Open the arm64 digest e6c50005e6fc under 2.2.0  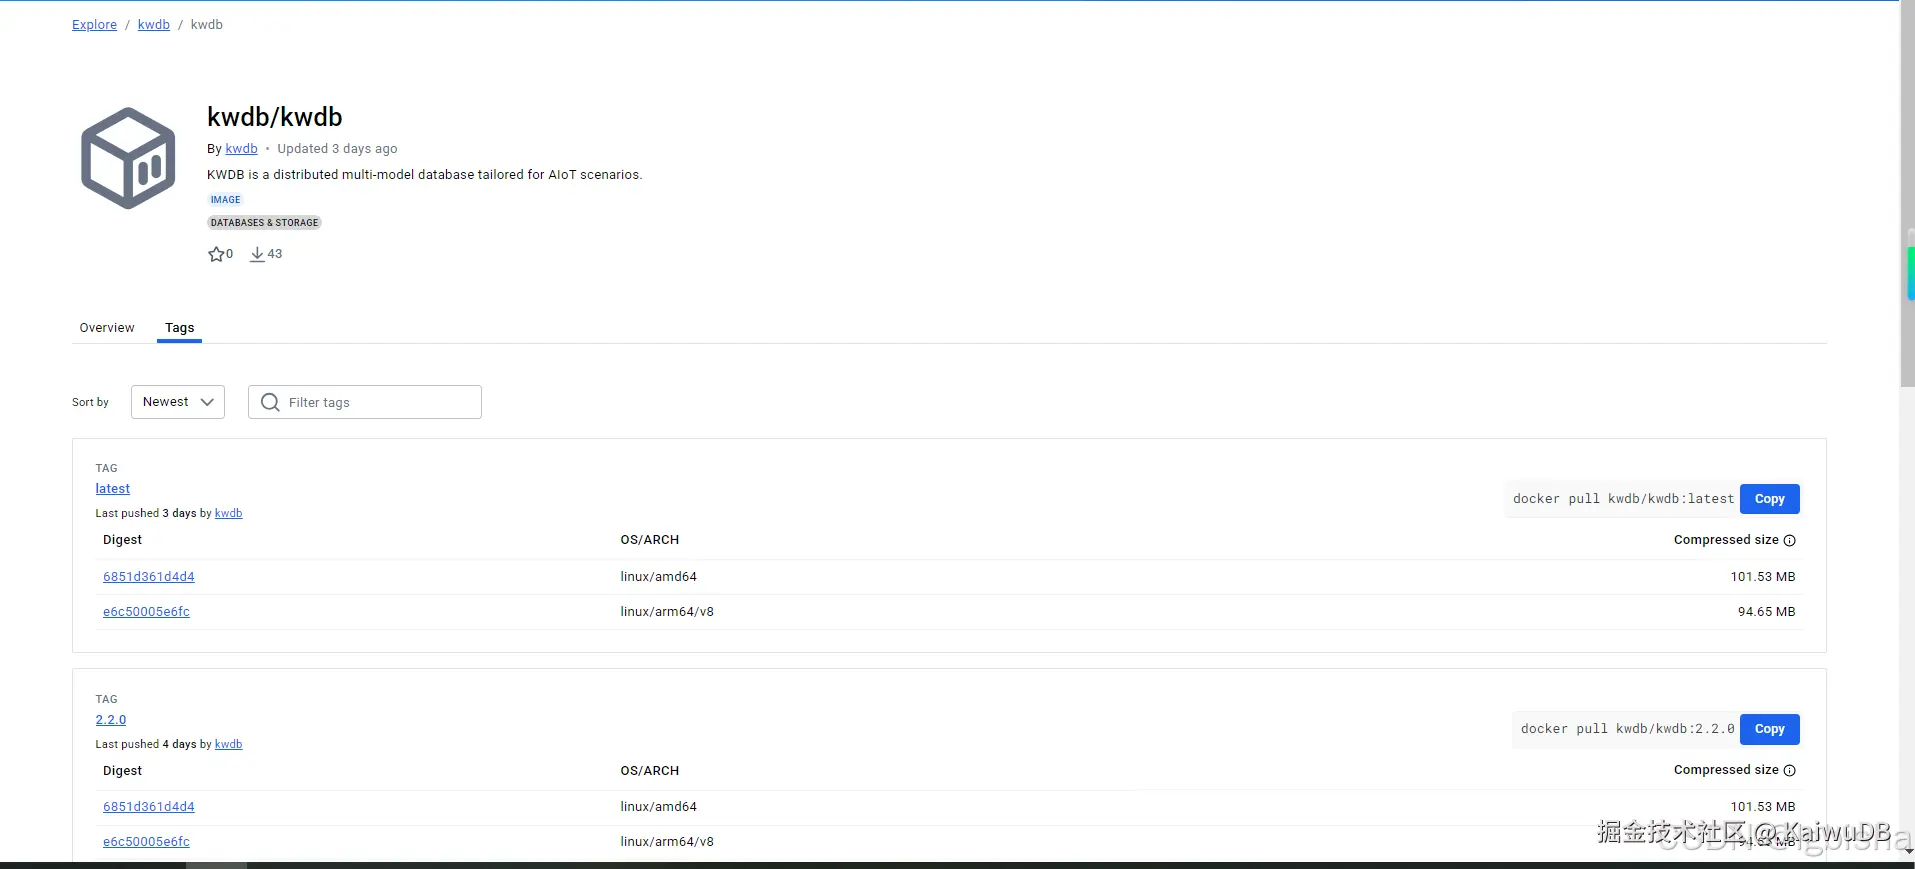pyautogui.click(x=146, y=842)
